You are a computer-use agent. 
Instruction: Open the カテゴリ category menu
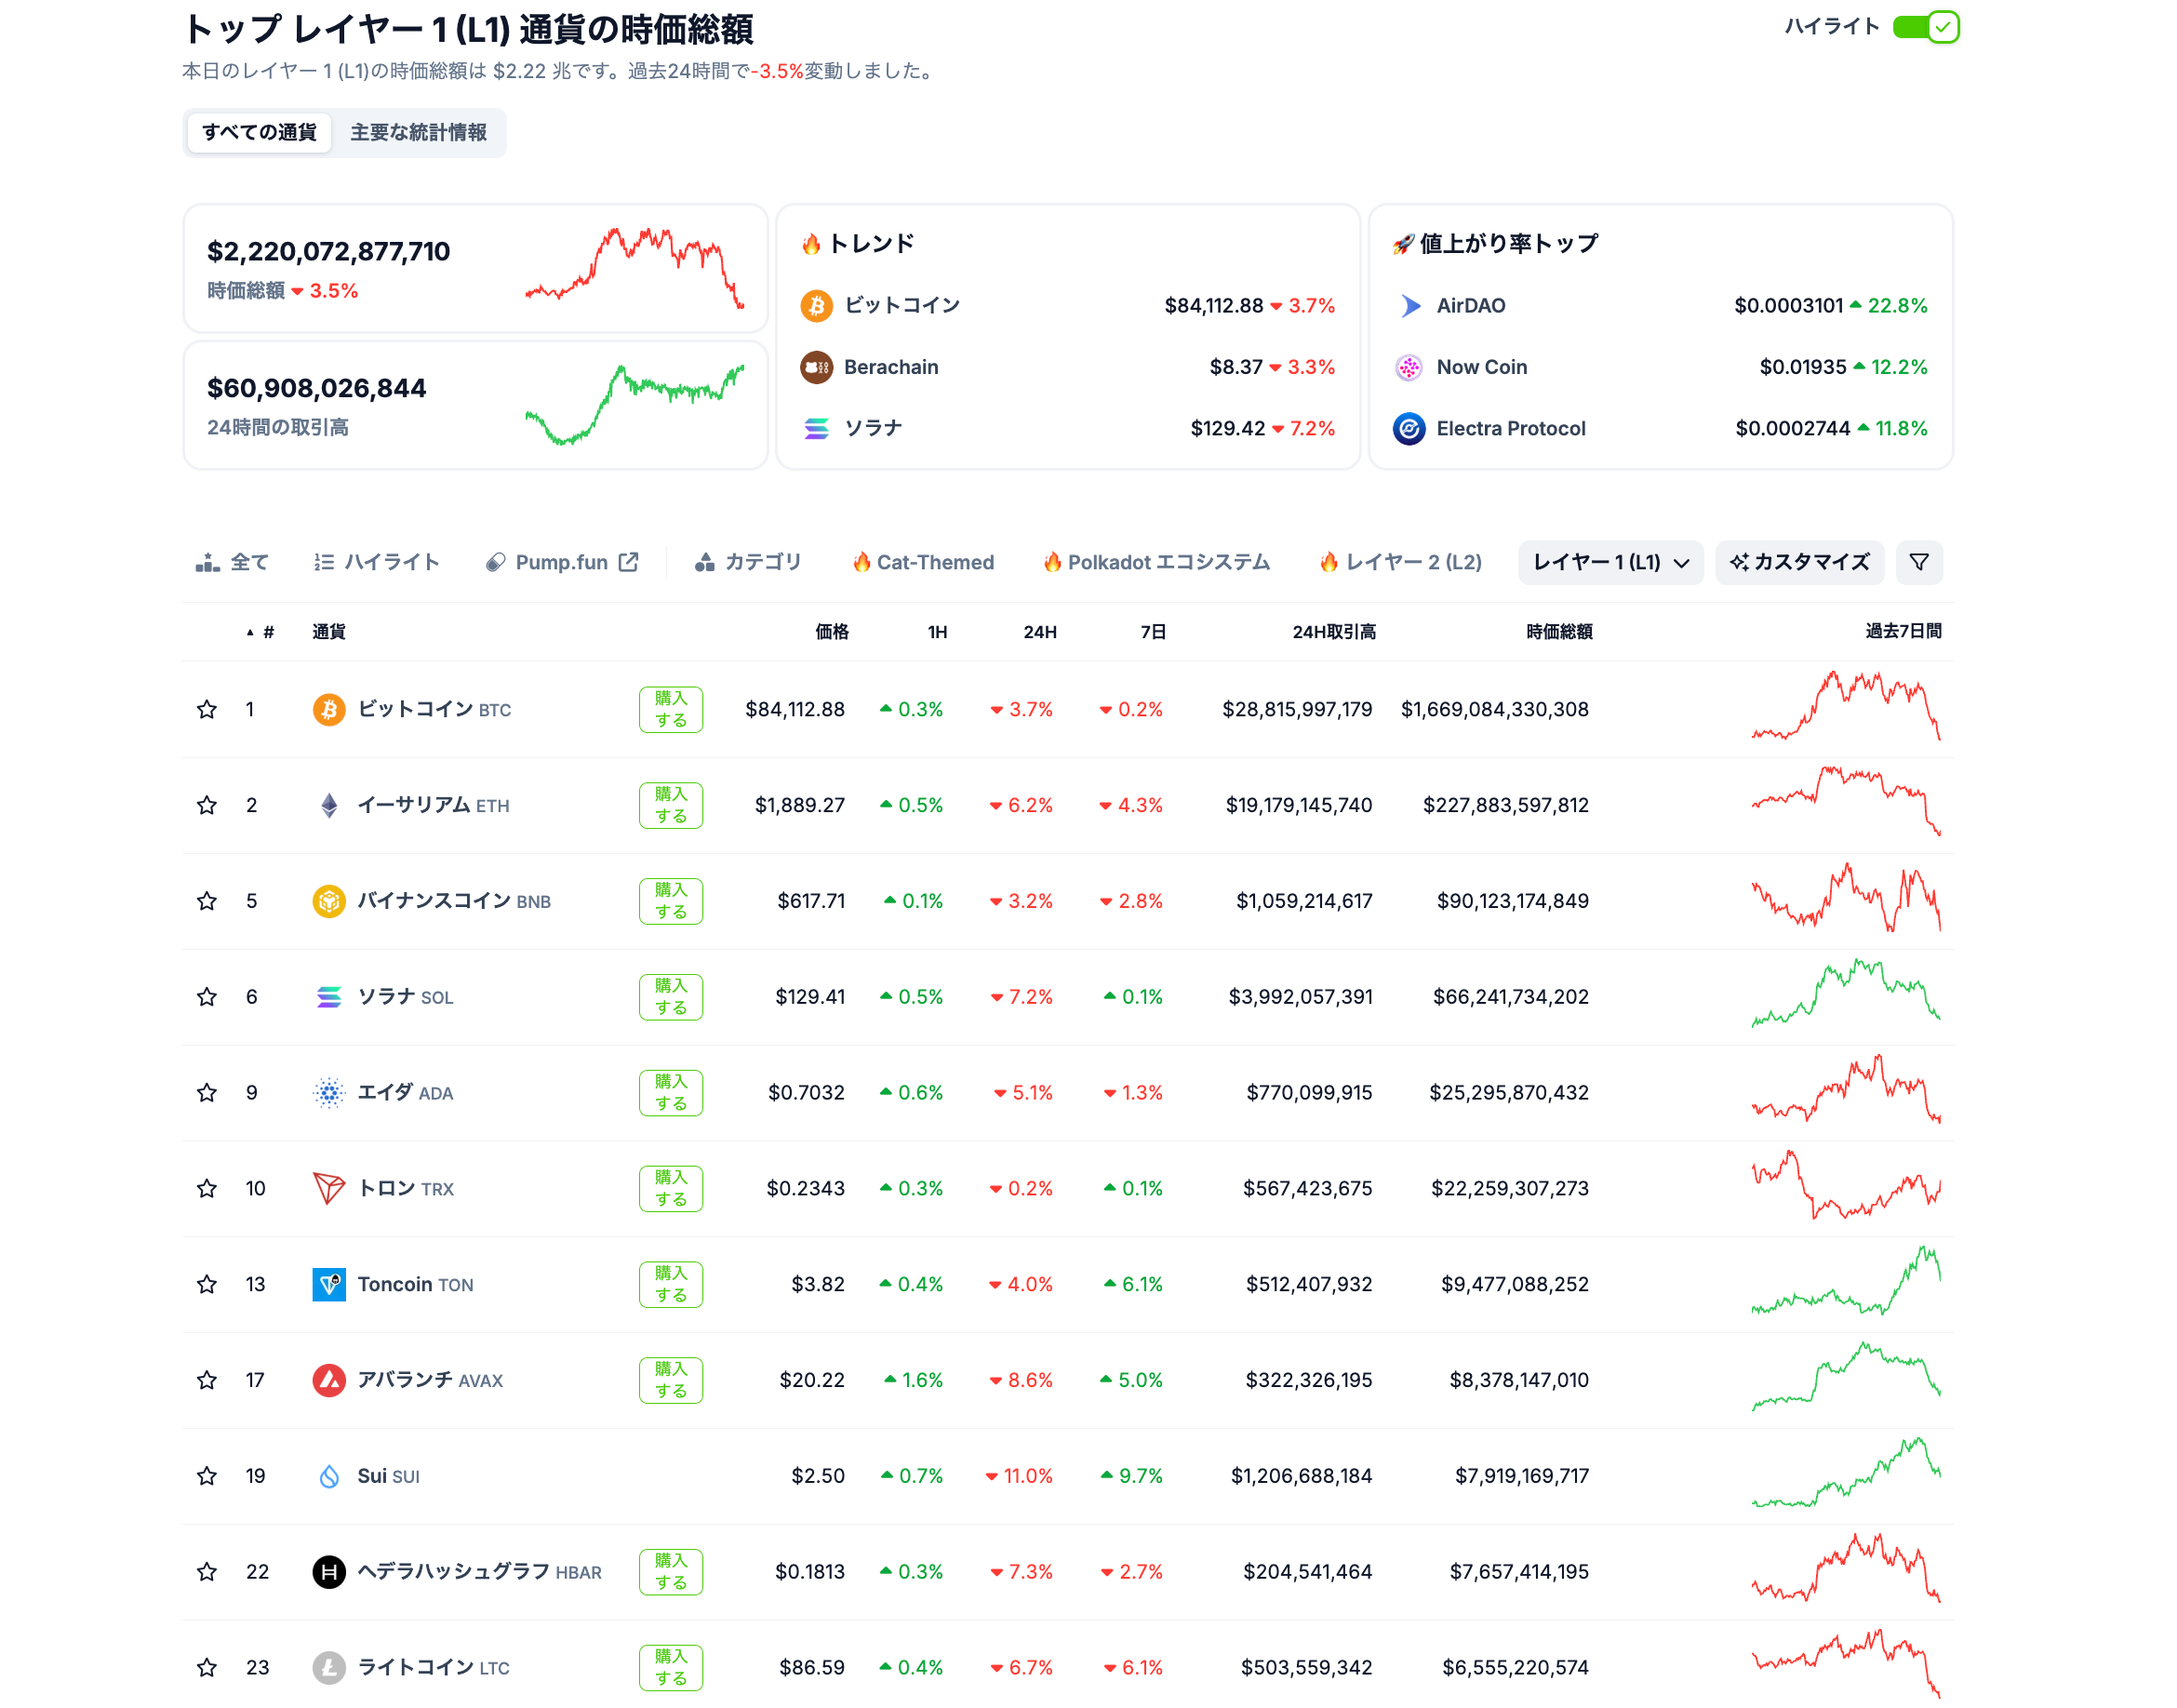click(x=748, y=562)
